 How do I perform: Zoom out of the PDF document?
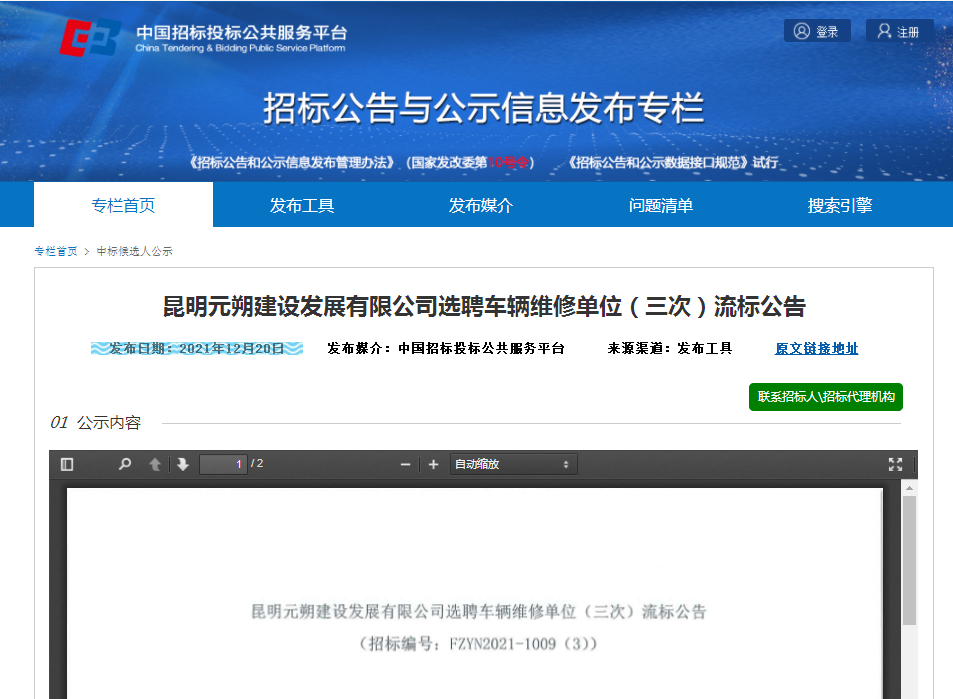[405, 463]
